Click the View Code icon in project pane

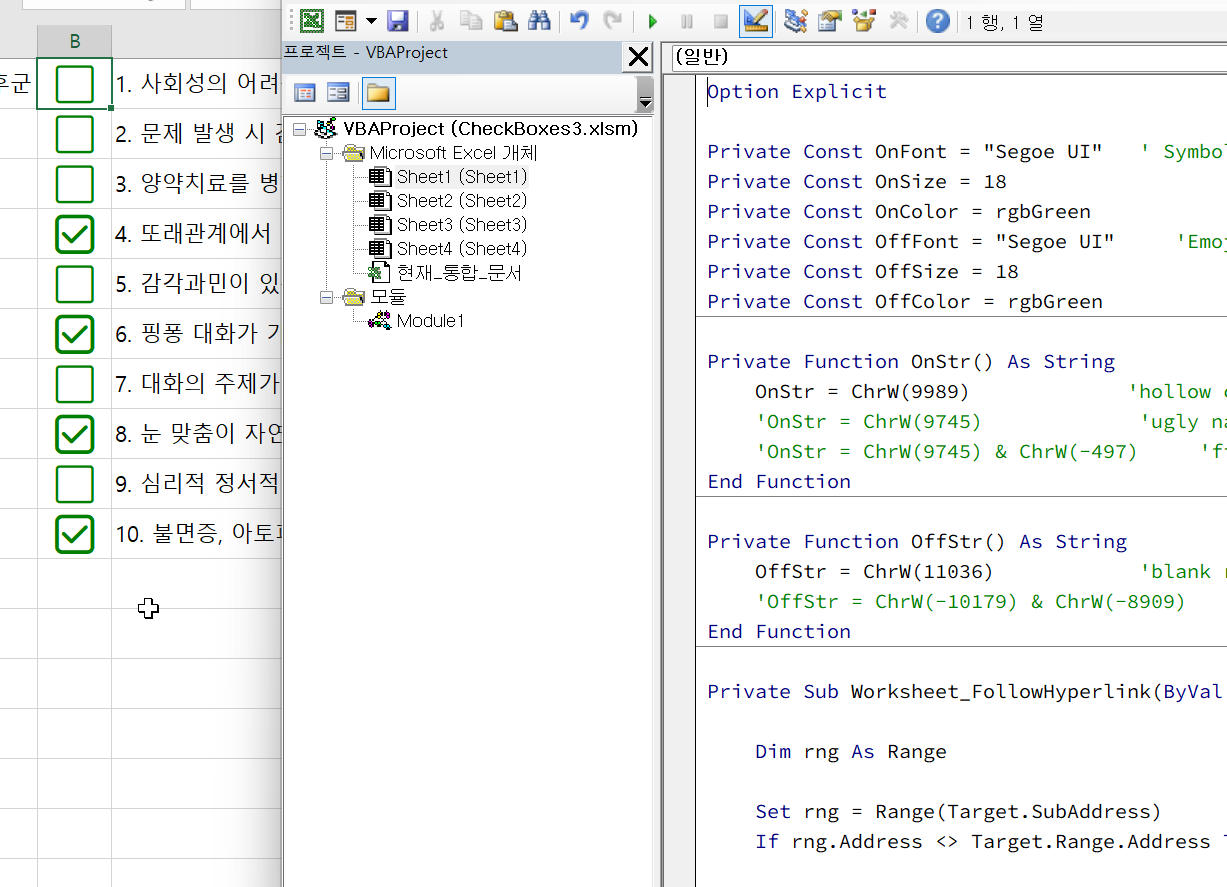(x=305, y=93)
